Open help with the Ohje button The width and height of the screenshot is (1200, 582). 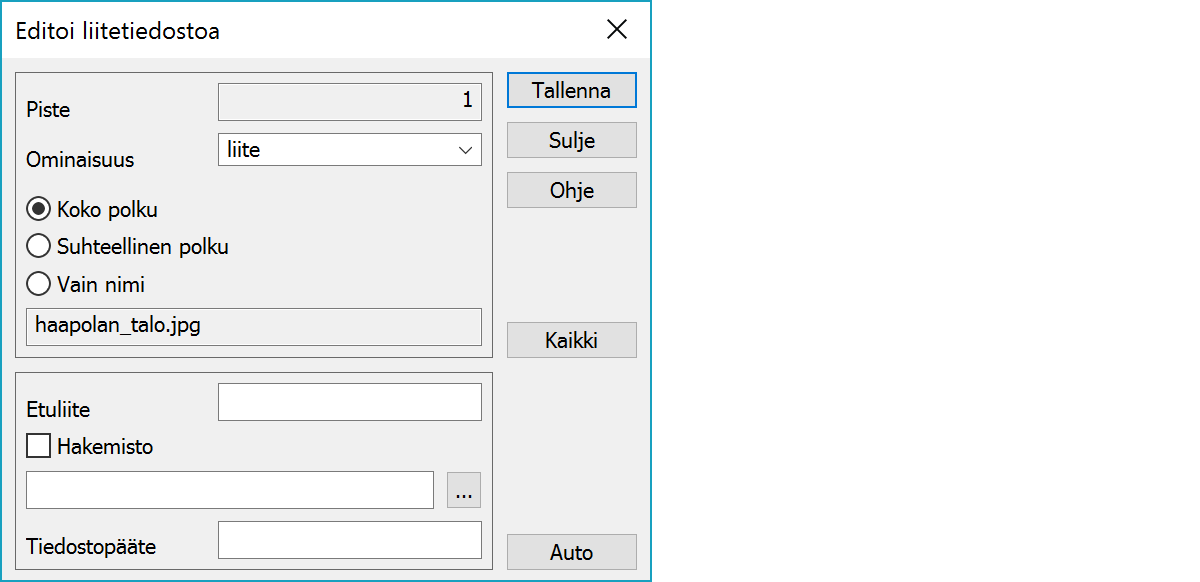coord(571,190)
